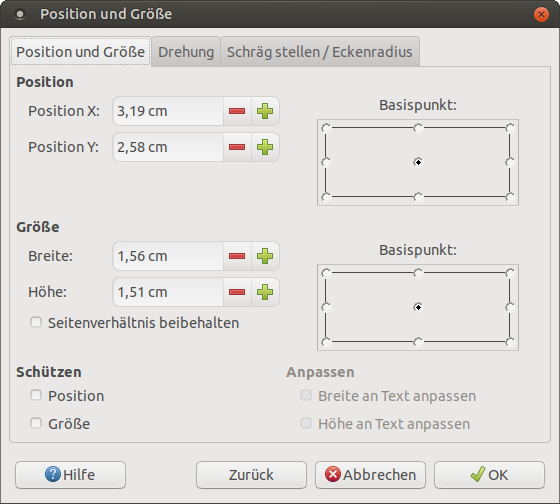The width and height of the screenshot is (560, 504).
Task: Click the Abbrechen button
Action: [x=370, y=475]
